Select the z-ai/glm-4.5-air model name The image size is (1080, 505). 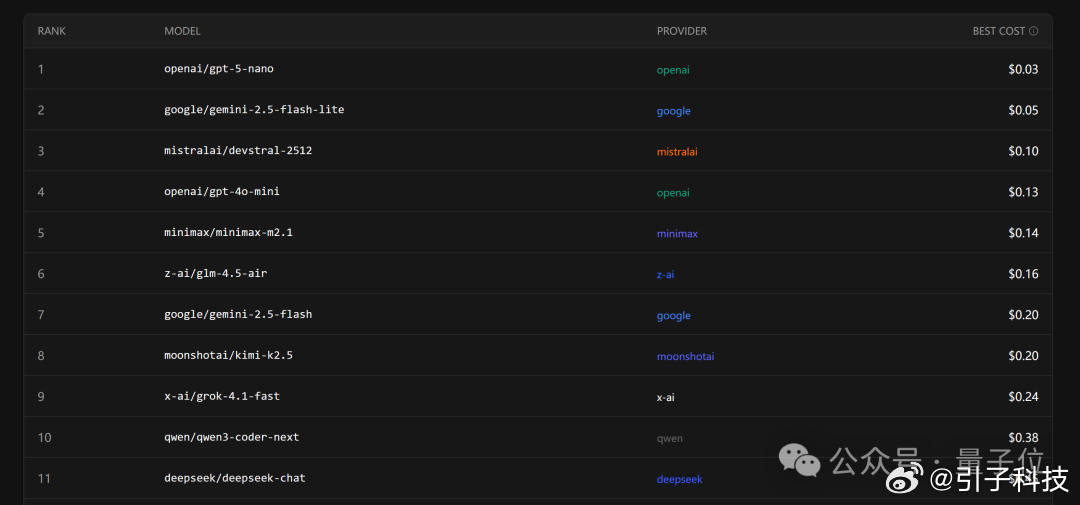(x=216, y=274)
